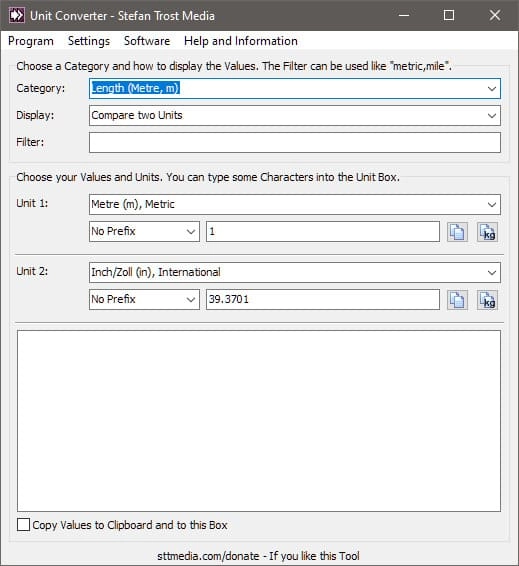The image size is (519, 566).
Task: Open the Help and Information menu
Action: pyautogui.click(x=241, y=41)
